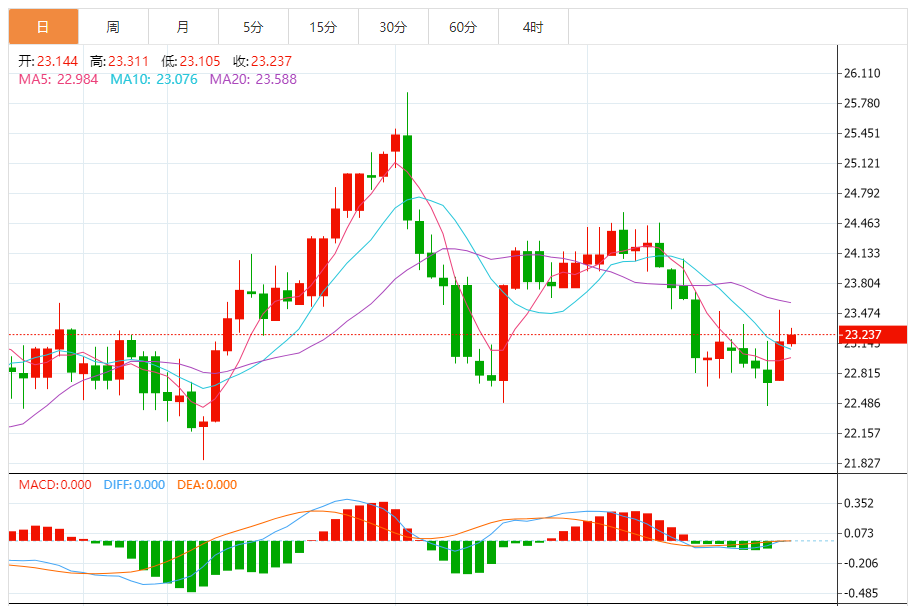The width and height of the screenshot is (916, 606).
Task: Click the tallest green candle at the peak
Action: pos(407,178)
